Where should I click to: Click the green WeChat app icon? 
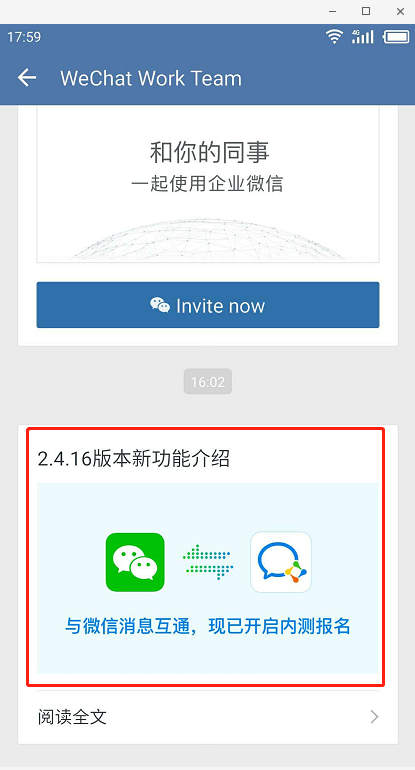[135, 562]
